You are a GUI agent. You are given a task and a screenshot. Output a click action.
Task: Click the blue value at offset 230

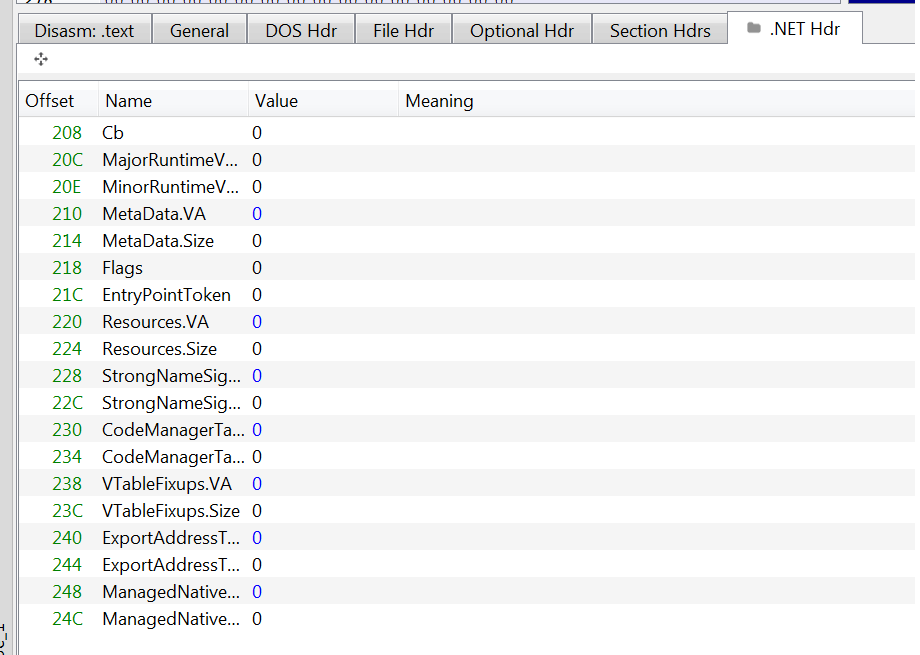(257, 430)
